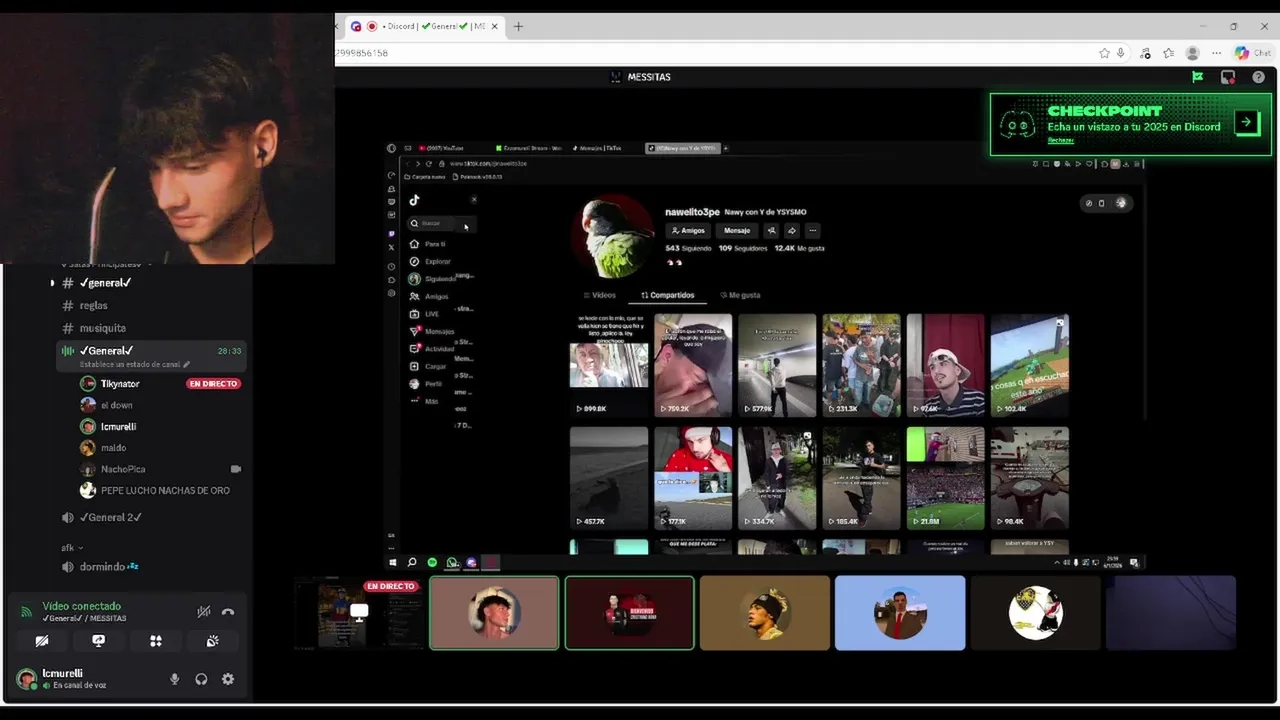
Task: Select the blue-background participant tile
Action: click(900, 613)
